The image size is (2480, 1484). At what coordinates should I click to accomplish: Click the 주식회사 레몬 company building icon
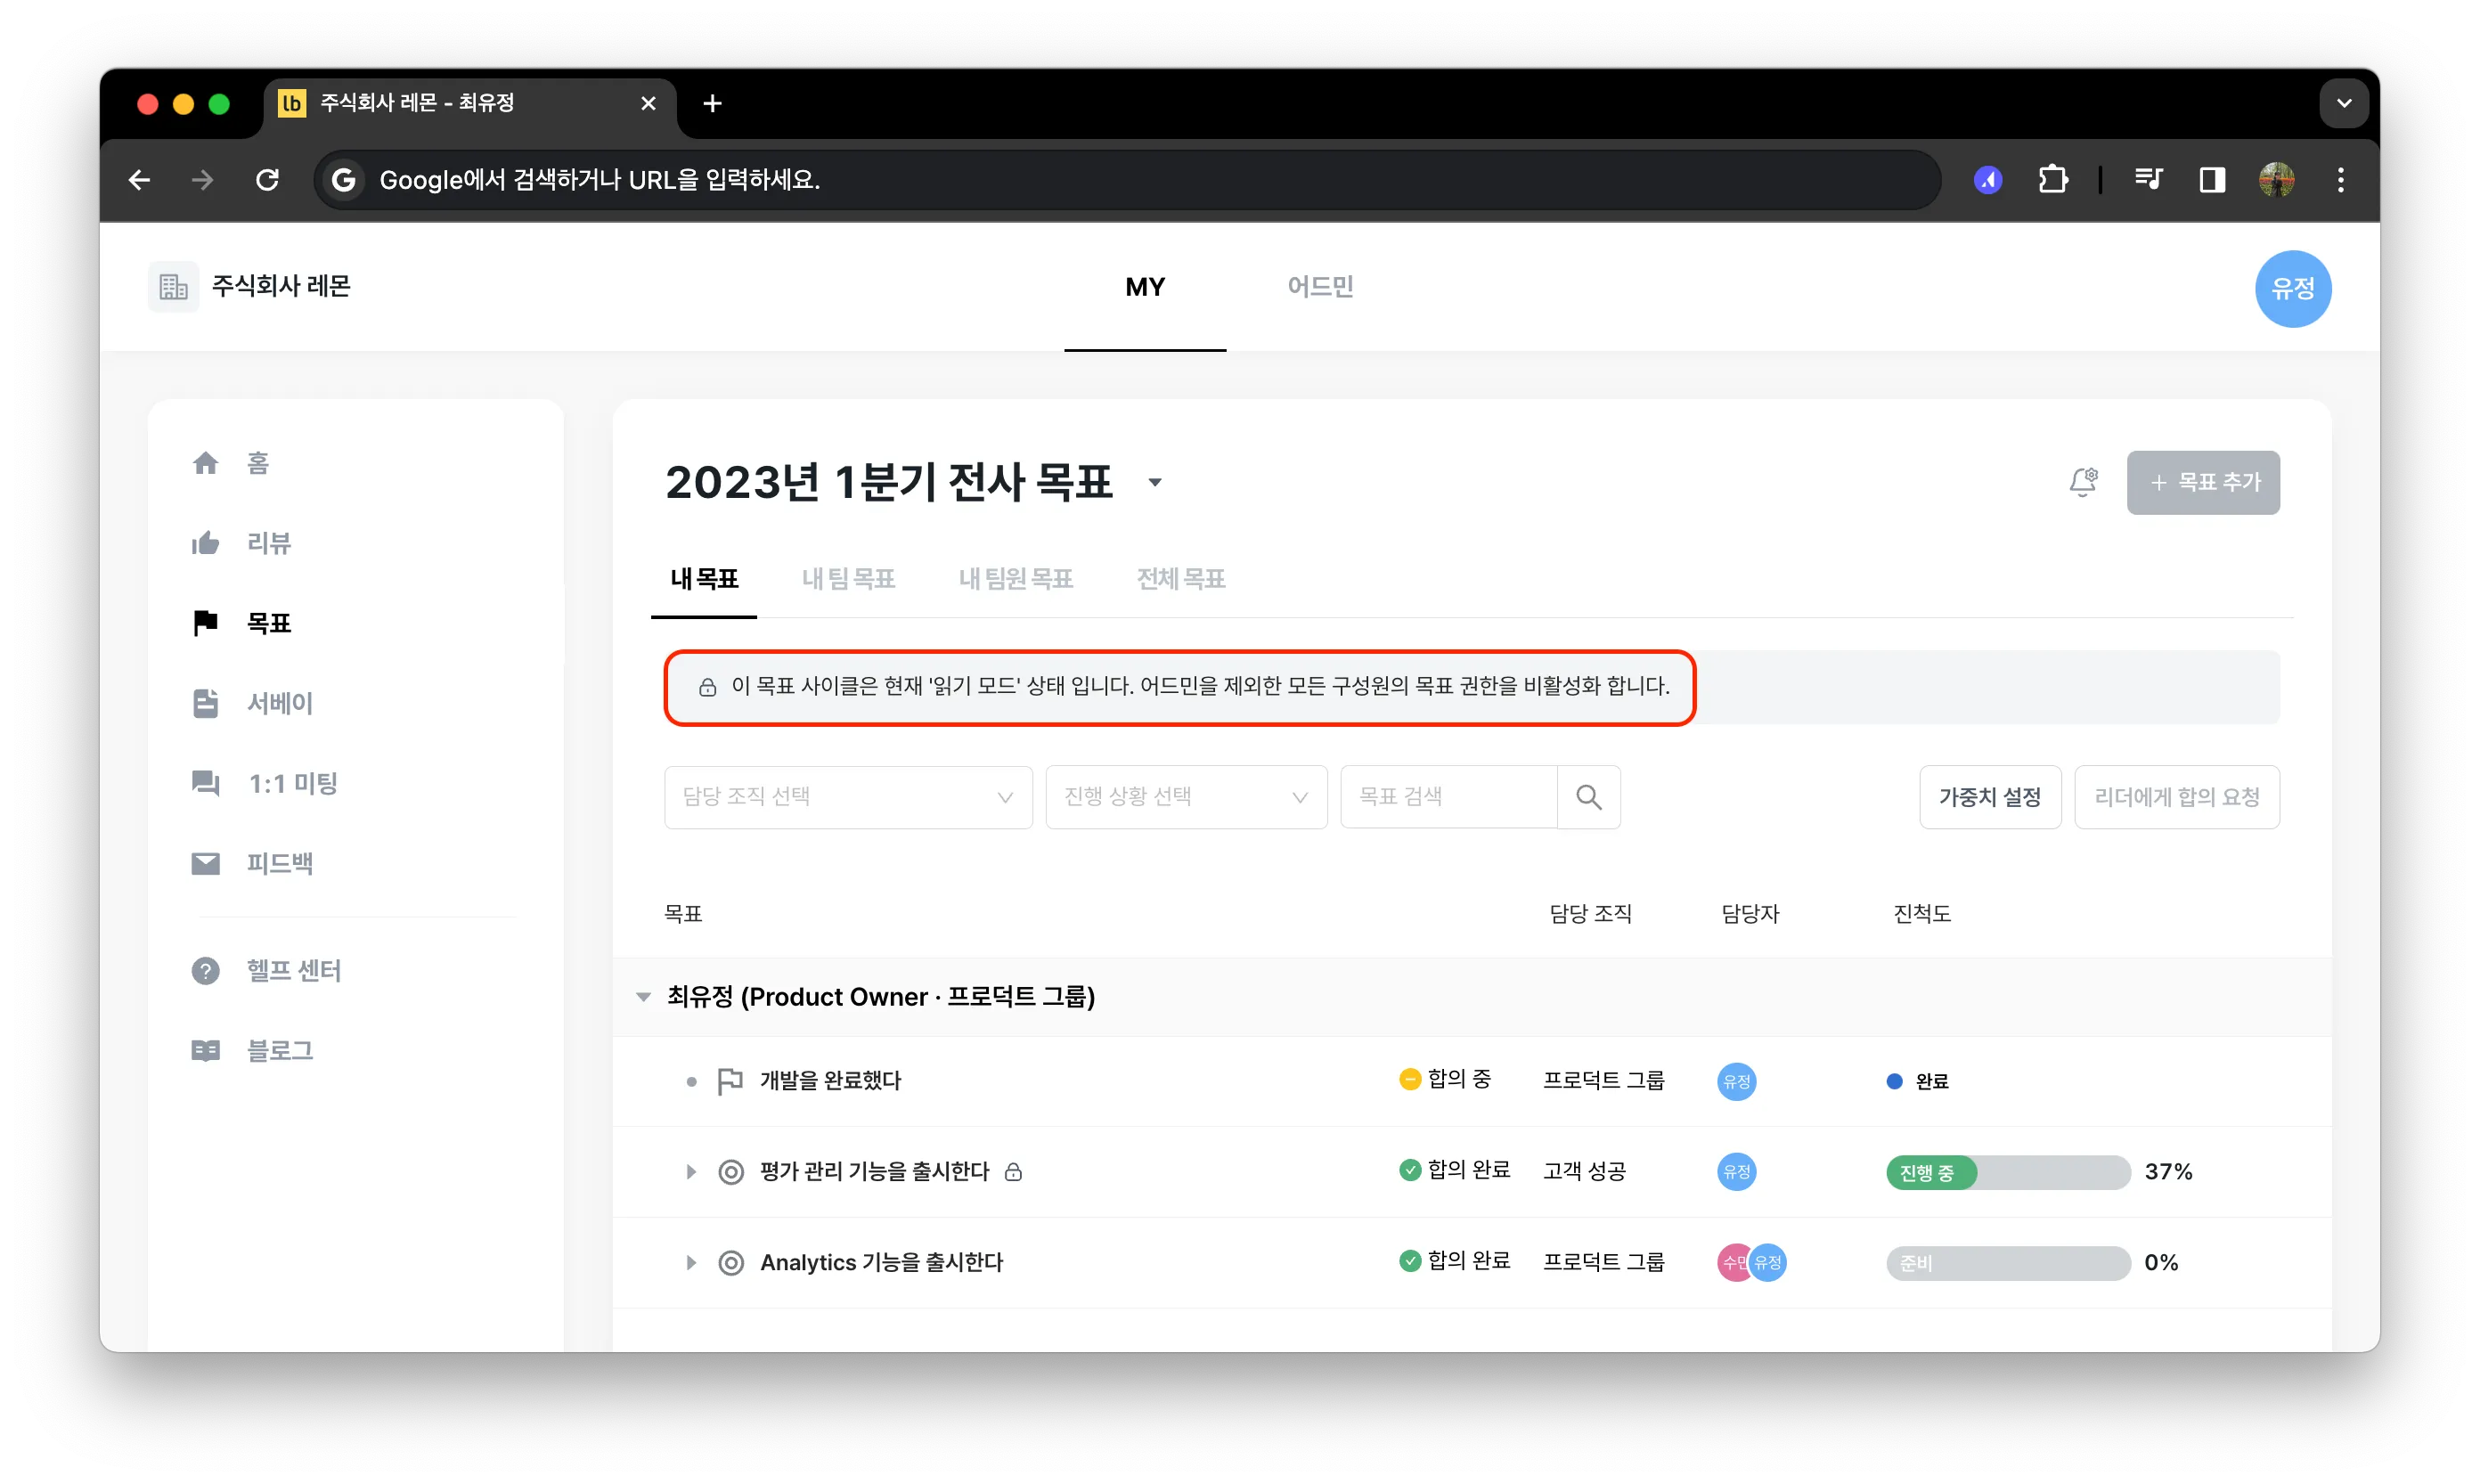[174, 287]
